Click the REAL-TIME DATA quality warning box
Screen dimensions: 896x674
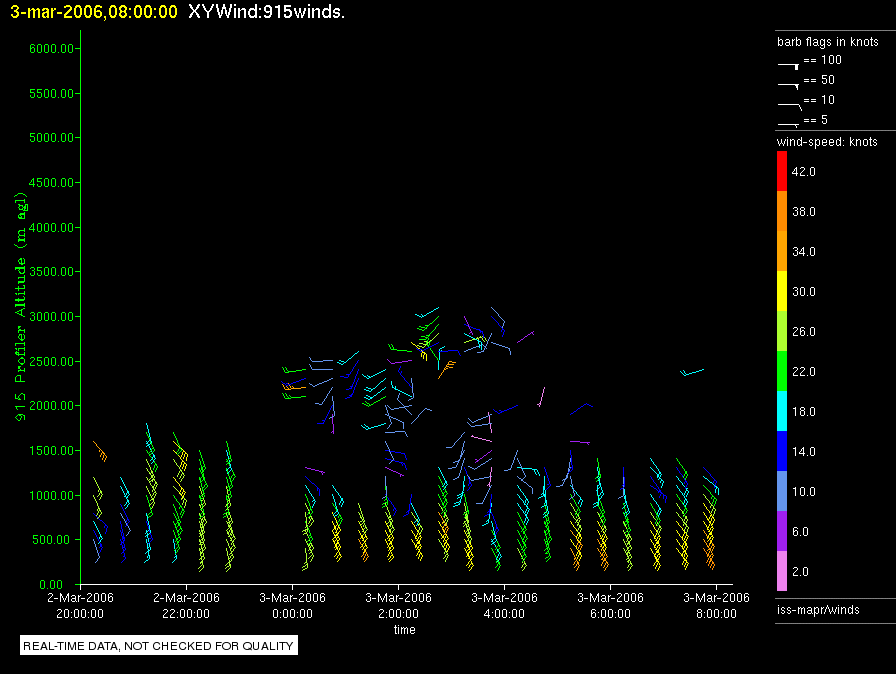[159, 646]
